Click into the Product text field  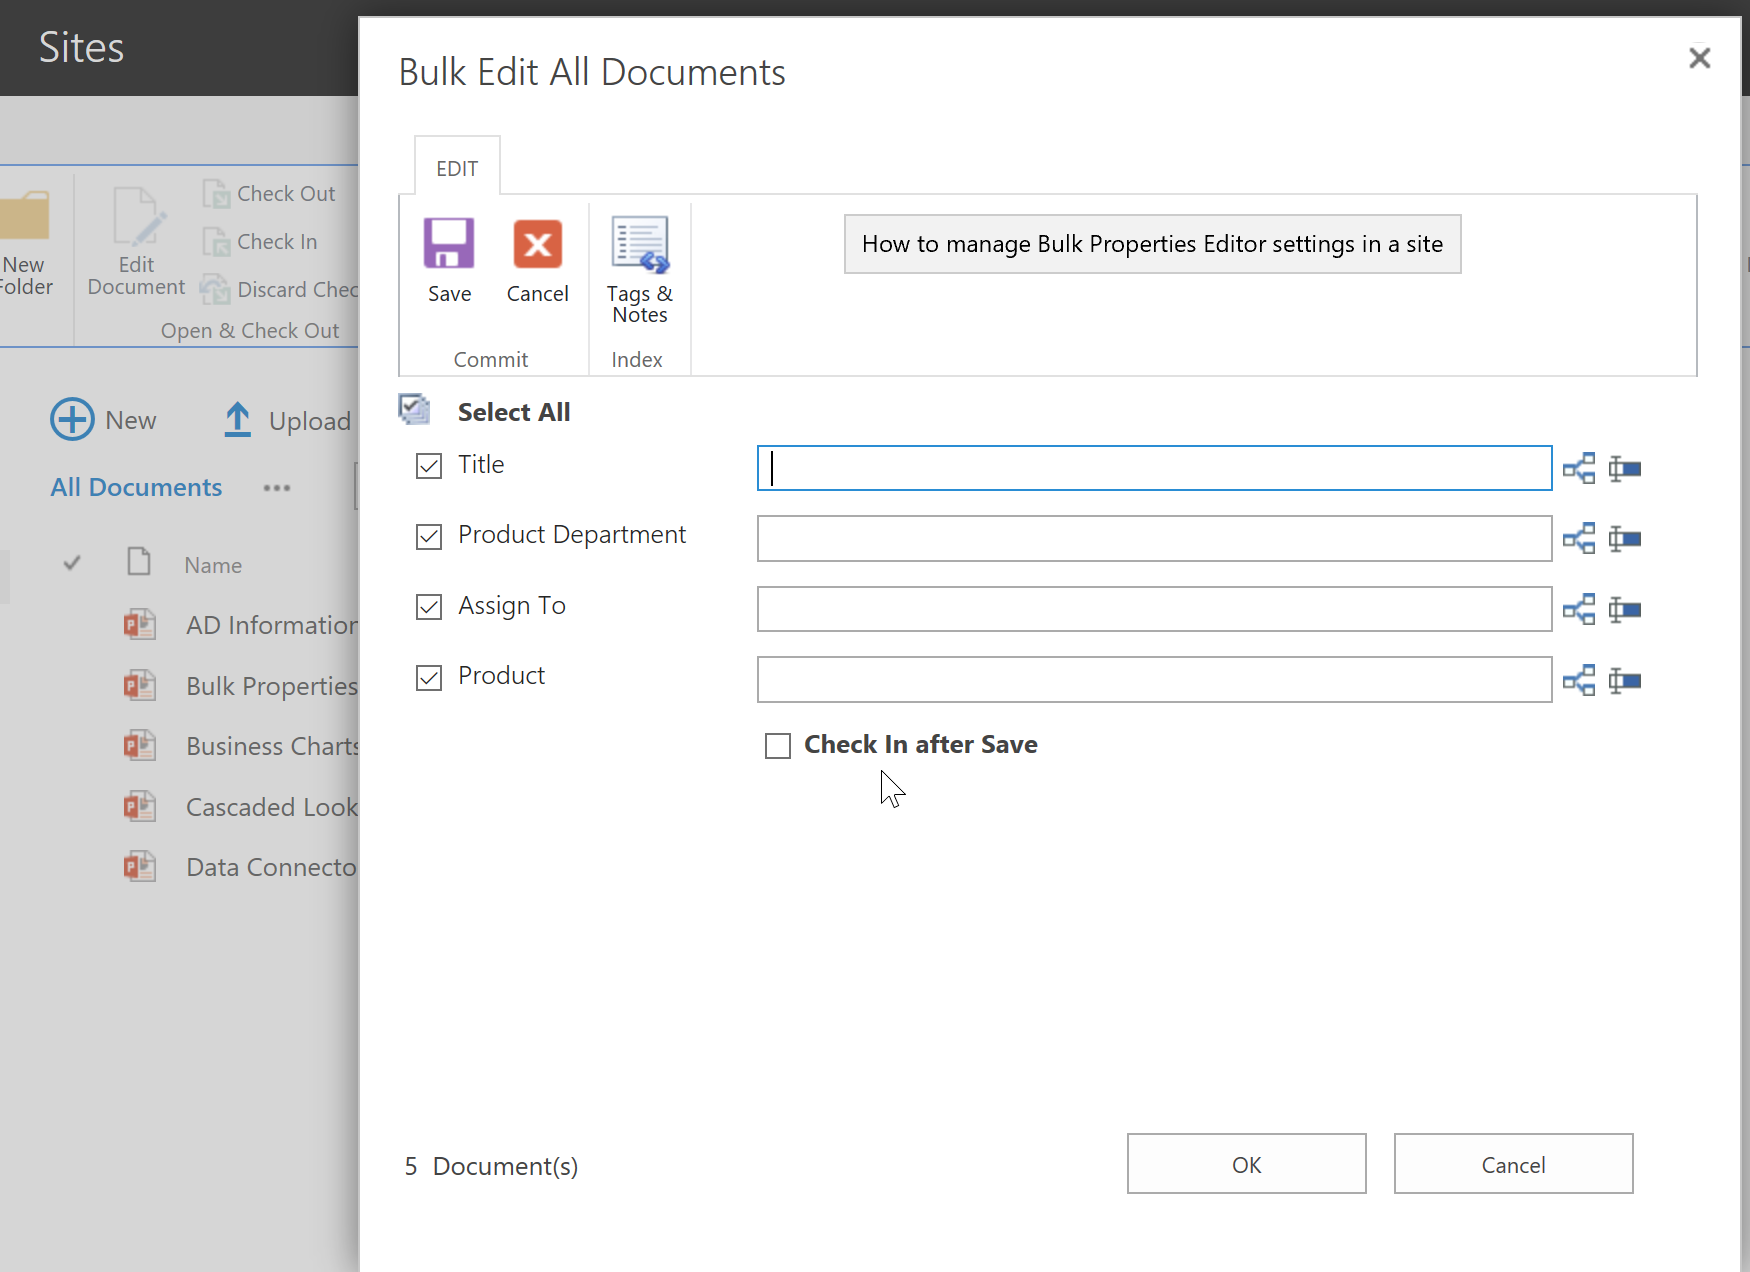(x=1154, y=680)
